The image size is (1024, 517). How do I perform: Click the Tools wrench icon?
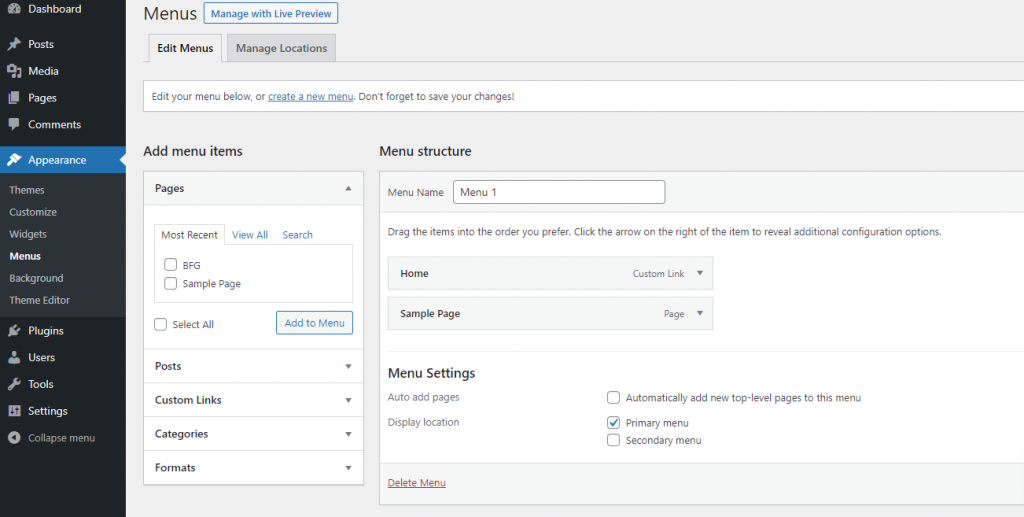14,384
